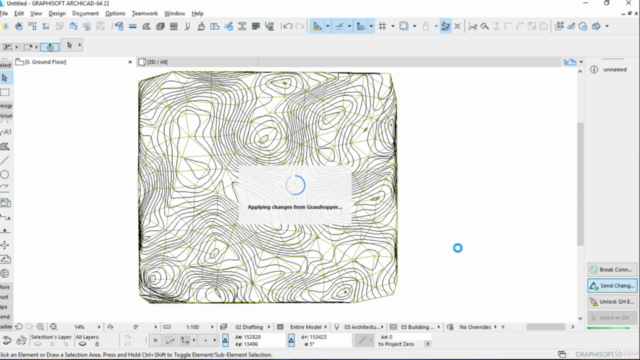Viewport: 640px width, 360px height.
Task: Expand the snap guides options arrow
Action: pos(349,26)
